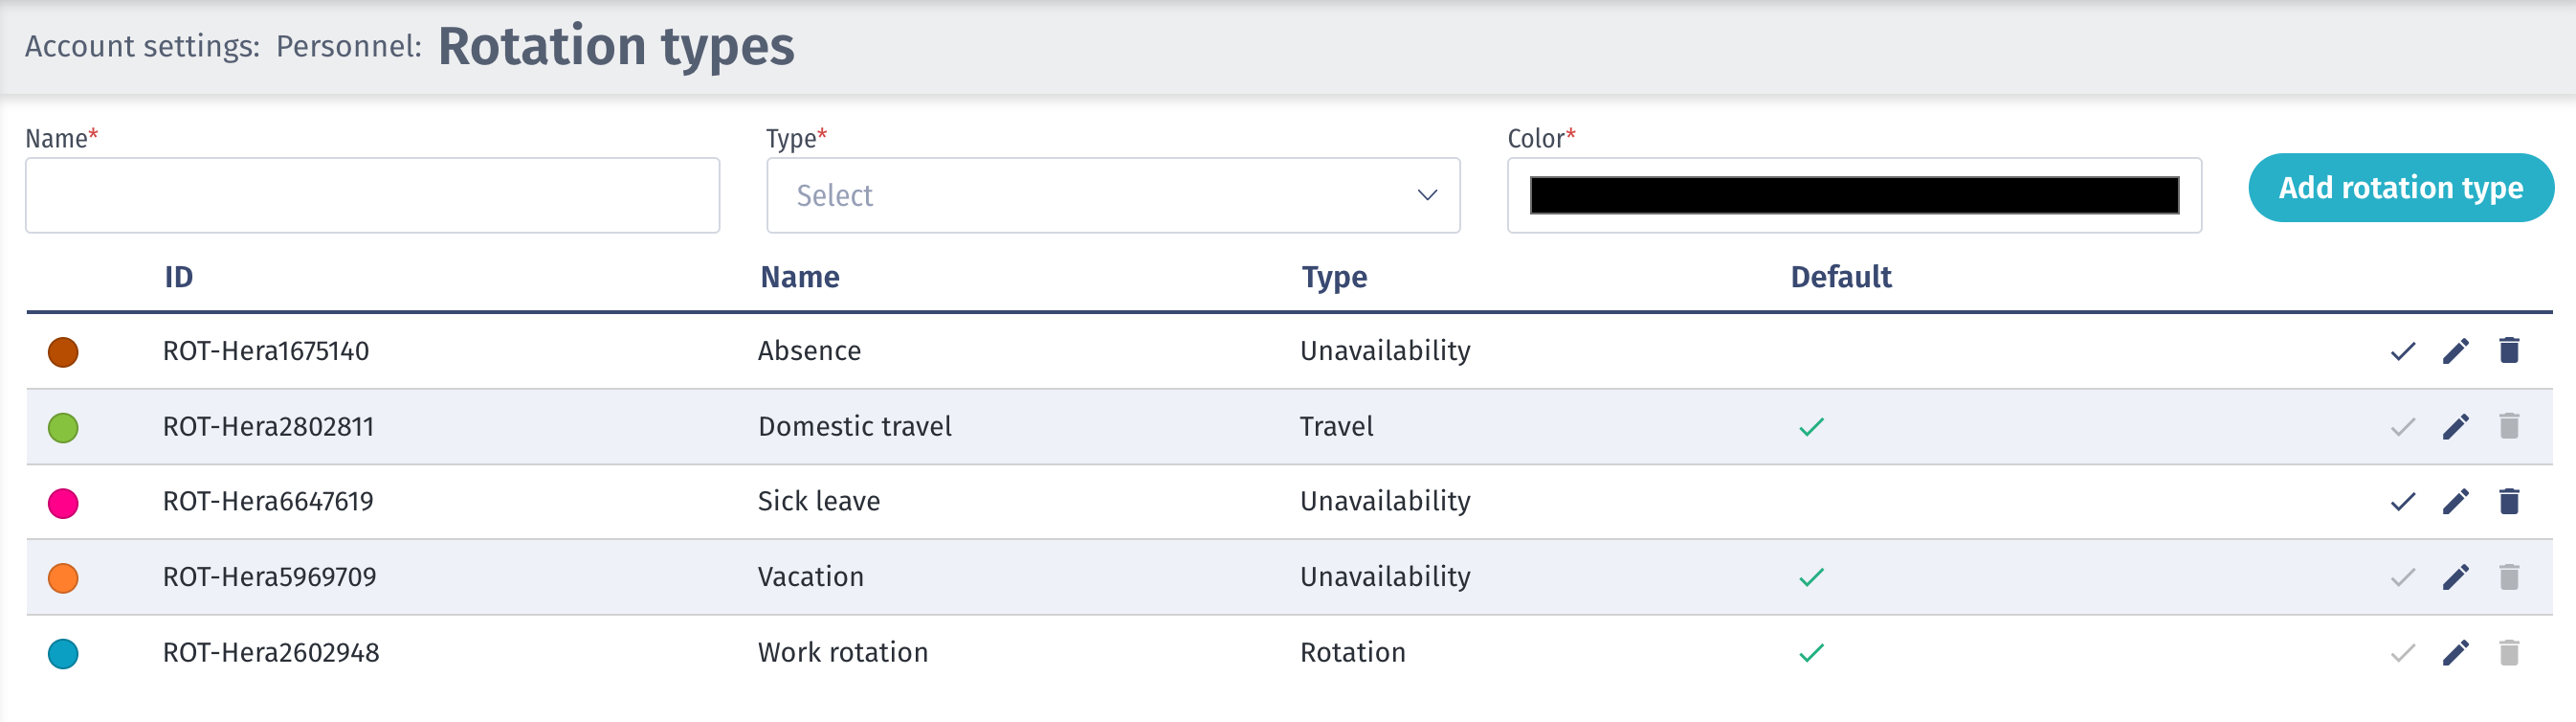Click the pencil icon for Sick leave
This screenshot has height=722, width=2576.
[x=2455, y=501]
